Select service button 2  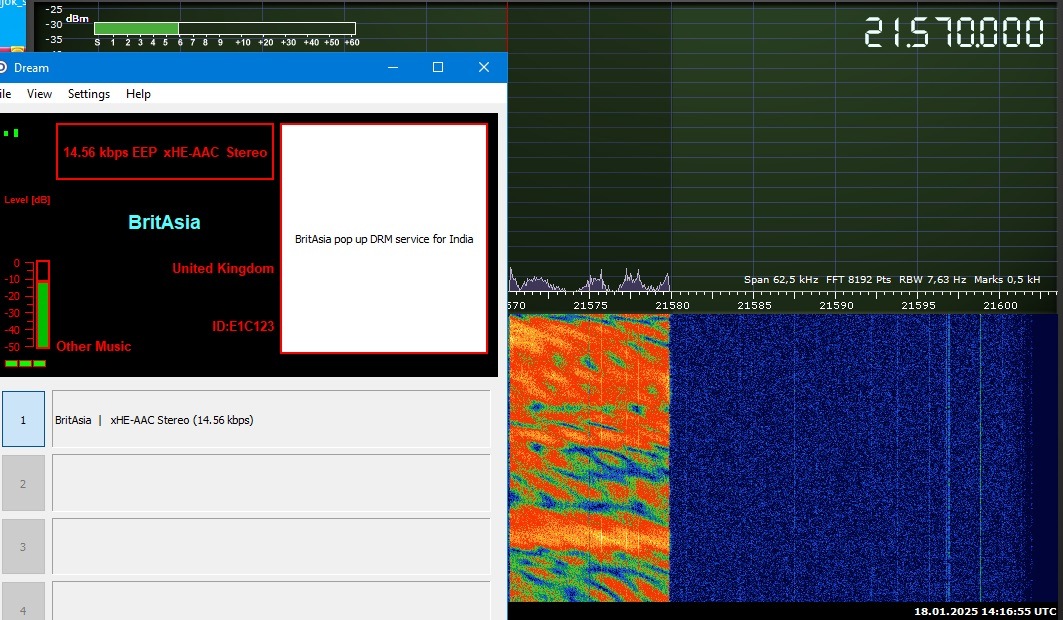coord(23,483)
